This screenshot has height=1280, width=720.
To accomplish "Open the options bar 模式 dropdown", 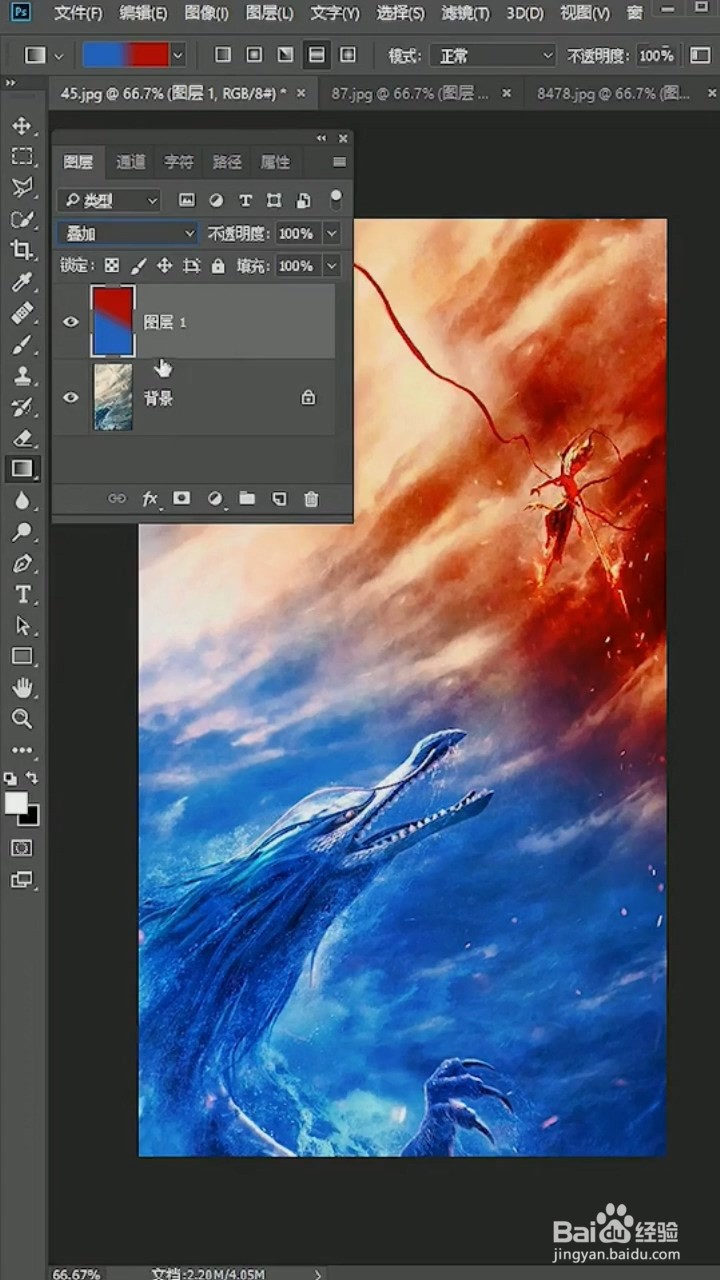I will click(x=493, y=55).
